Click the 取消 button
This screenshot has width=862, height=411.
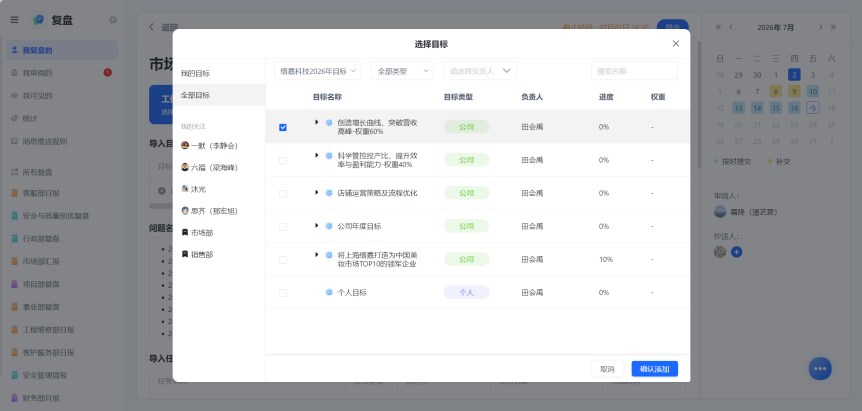pyautogui.click(x=607, y=369)
